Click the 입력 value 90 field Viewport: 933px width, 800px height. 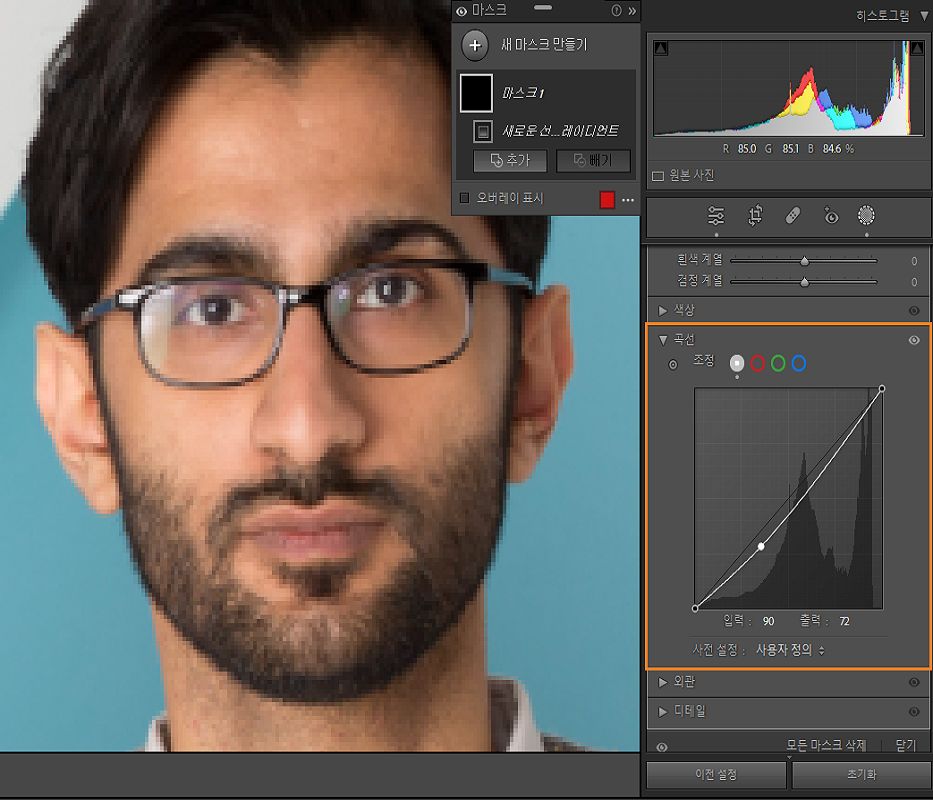pyautogui.click(x=768, y=621)
